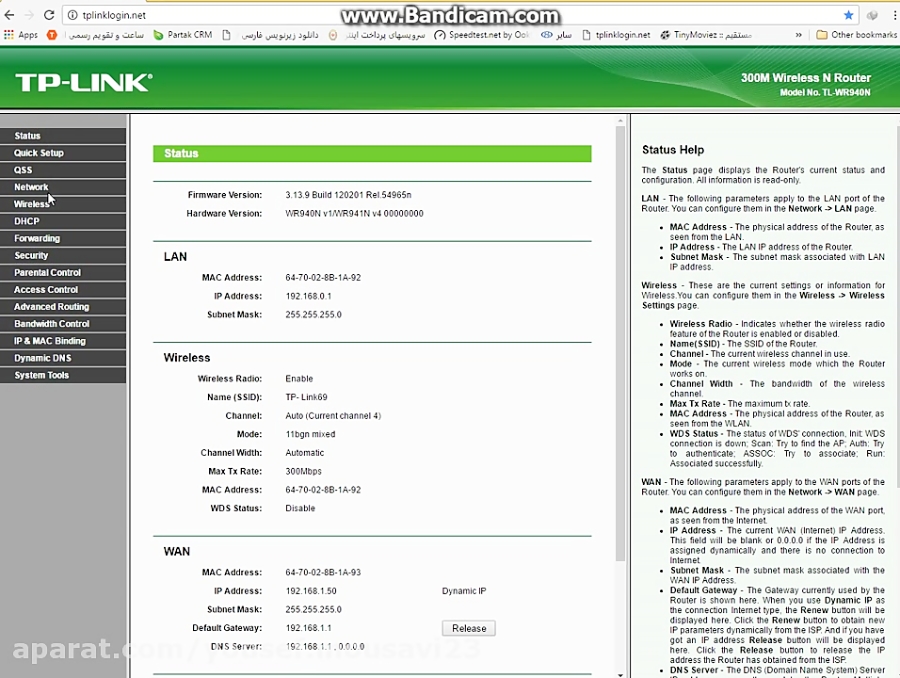Image resolution: width=900 pixels, height=678 pixels.
Task: Click the LAN subnet mask 255.255.255.0
Action: [x=313, y=315]
